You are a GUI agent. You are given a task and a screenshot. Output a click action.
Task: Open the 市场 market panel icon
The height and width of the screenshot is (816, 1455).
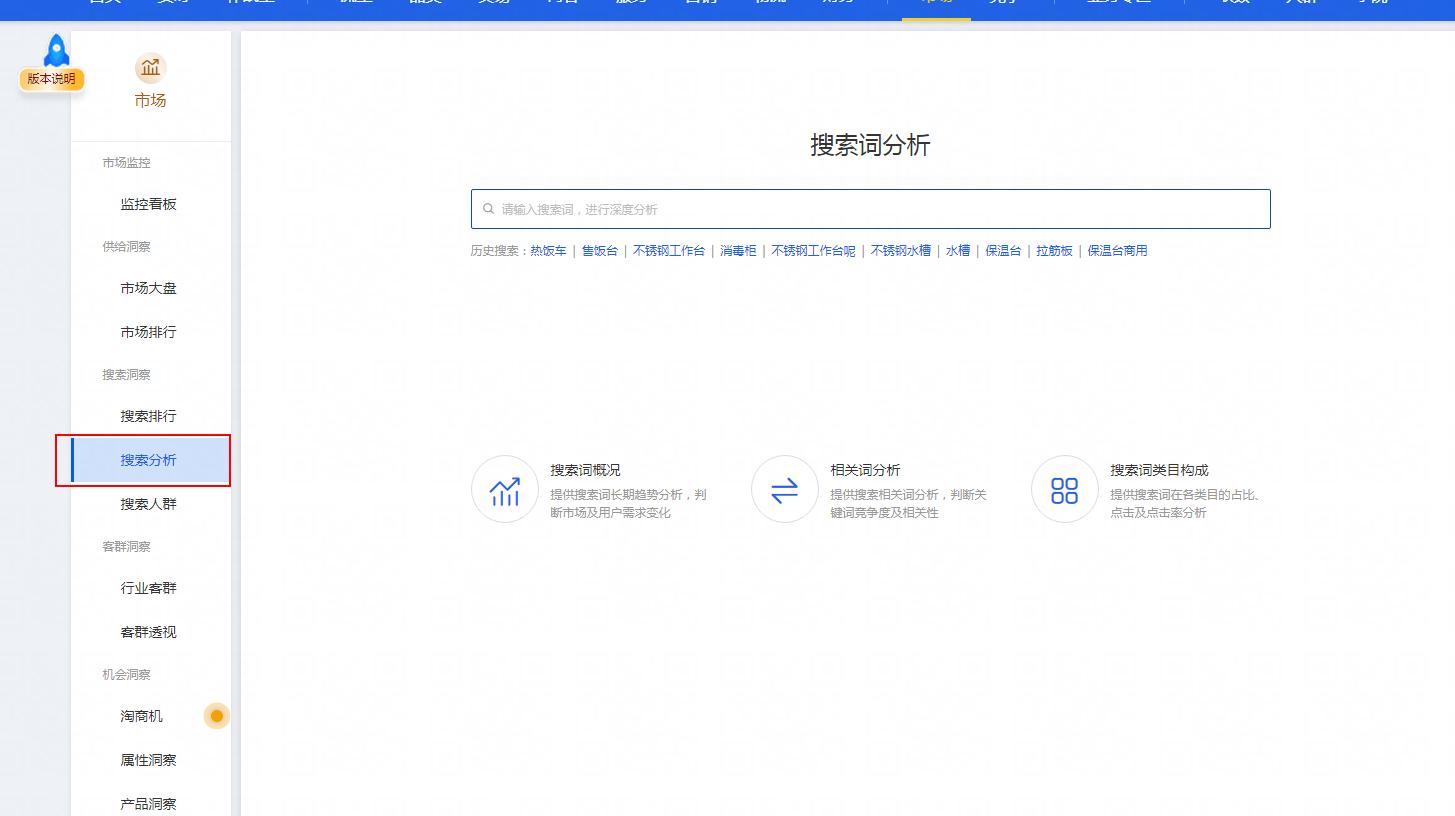coord(150,70)
